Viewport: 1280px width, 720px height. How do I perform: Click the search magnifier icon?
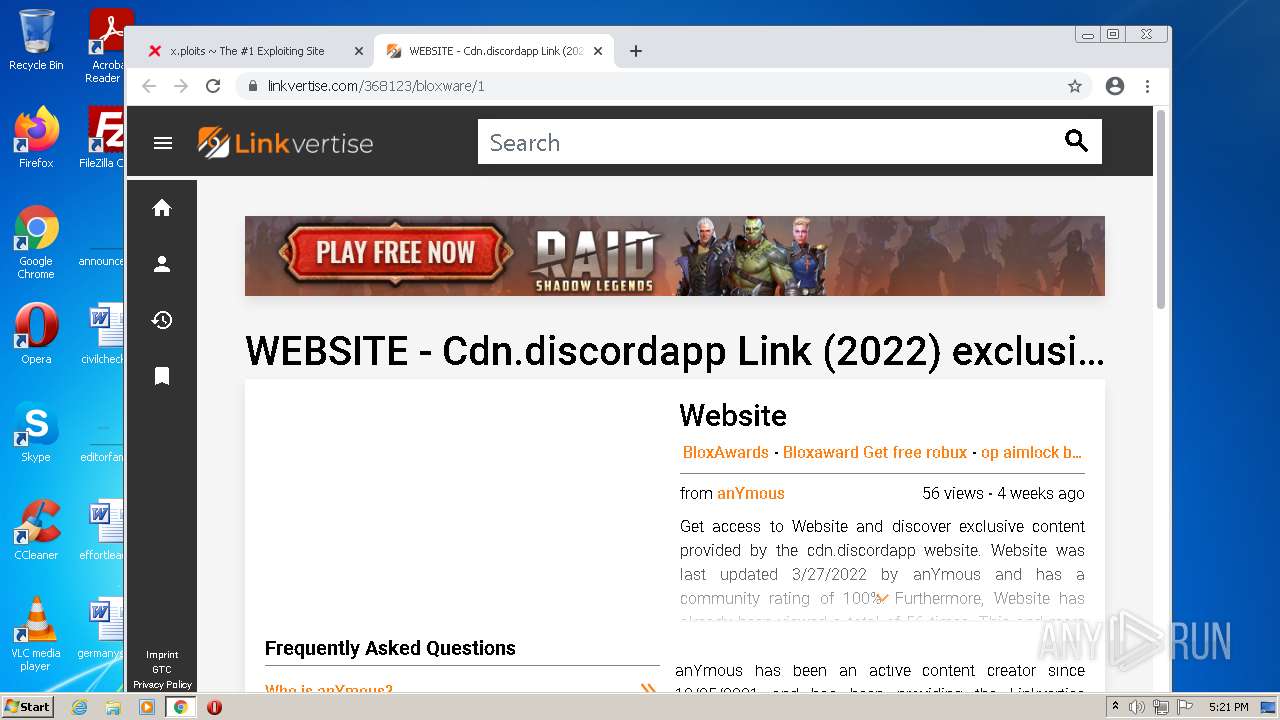(x=1076, y=141)
